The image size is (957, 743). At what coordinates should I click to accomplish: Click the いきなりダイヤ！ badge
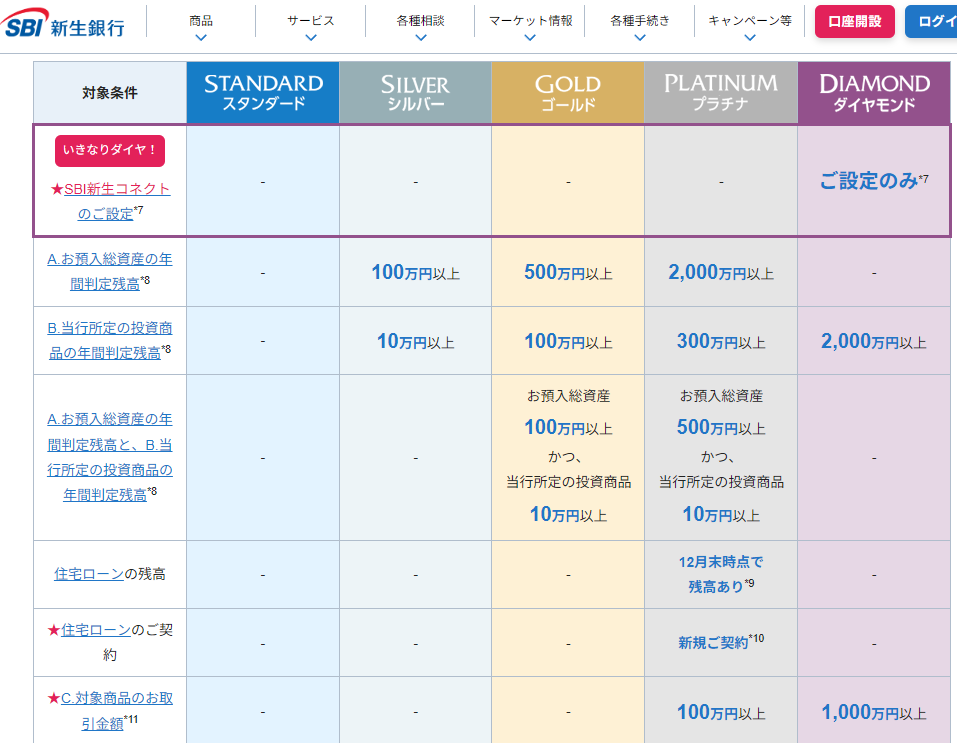pos(110,150)
